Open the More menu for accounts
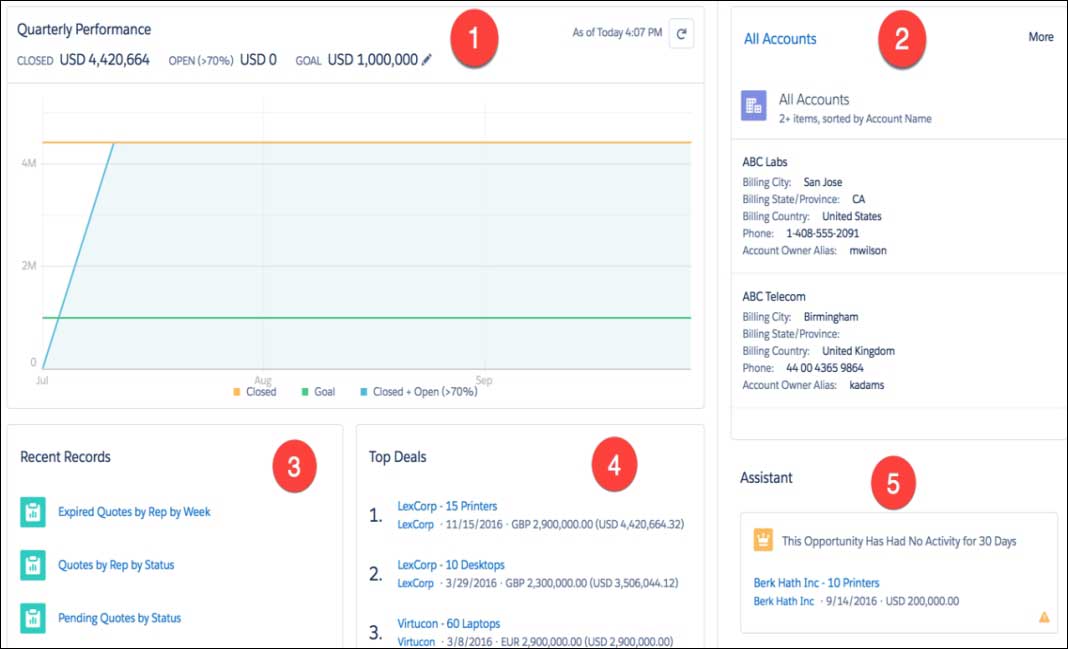Viewport: 1068px width, 649px height. [1040, 37]
